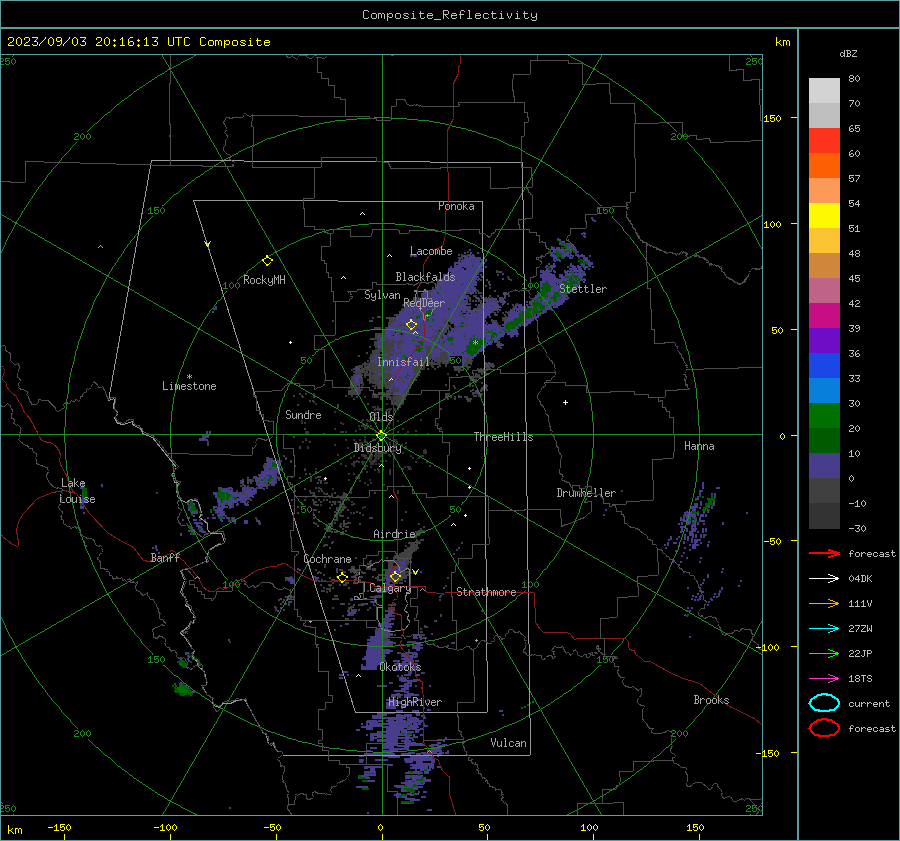
Task: Click the RockyMH label
Action: point(264,280)
